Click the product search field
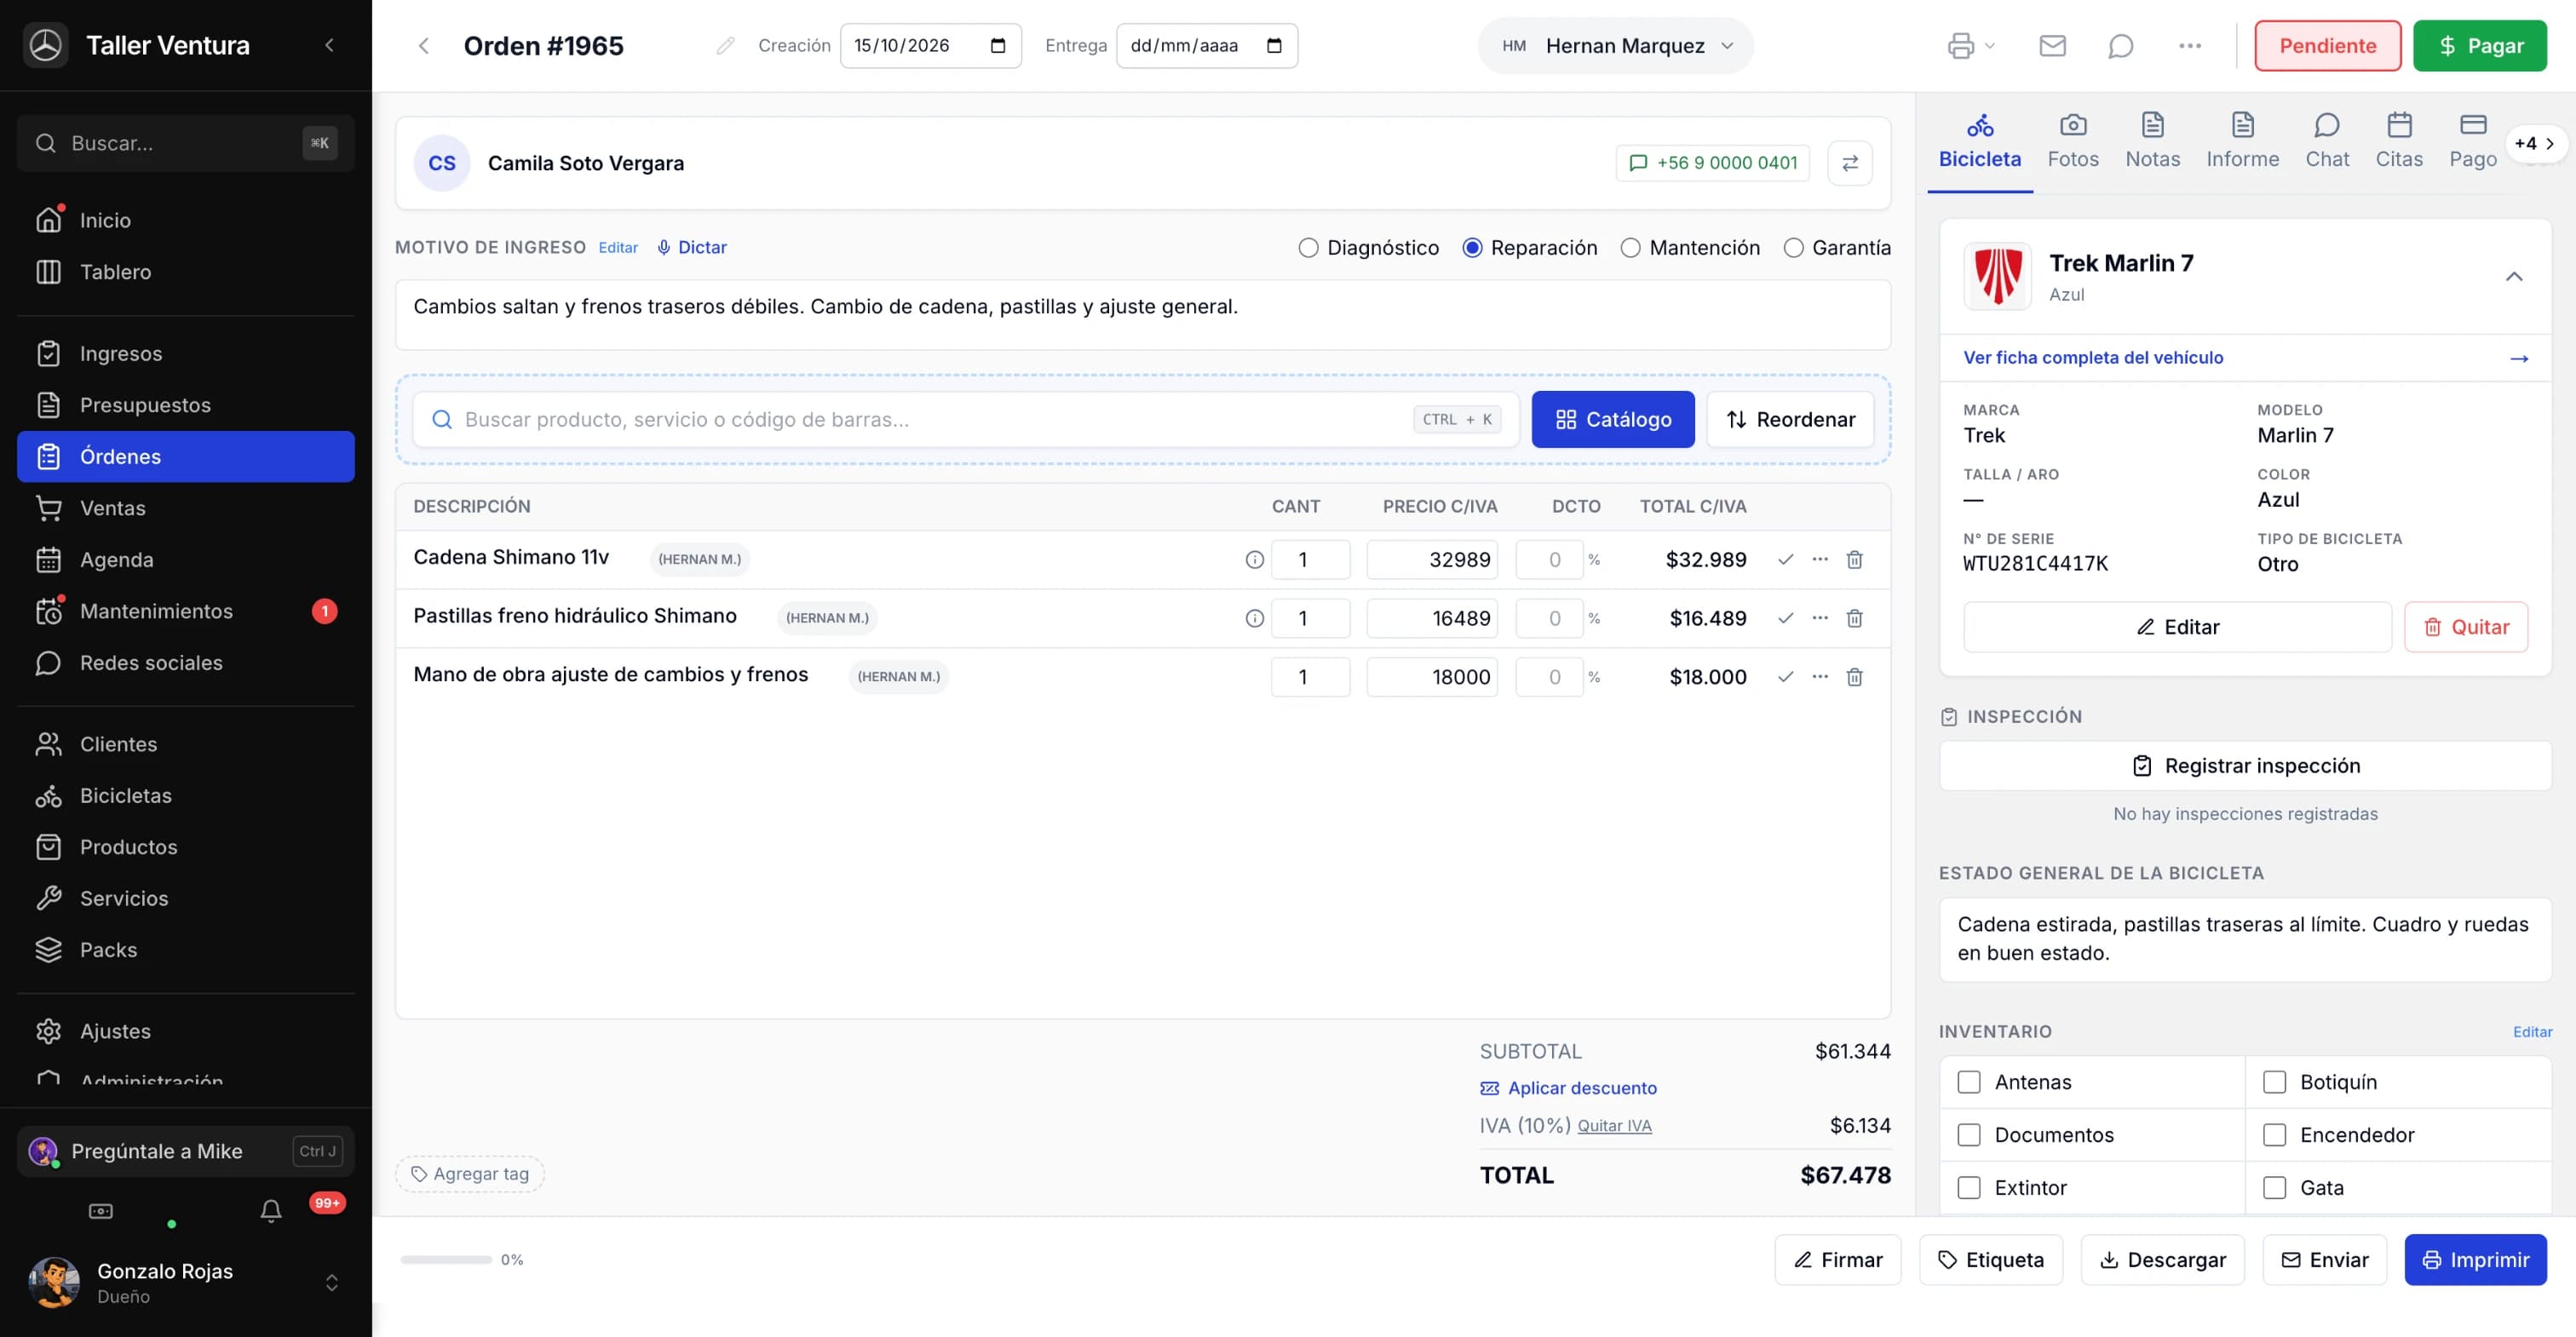Image resolution: width=2576 pixels, height=1337 pixels. pyautogui.click(x=965, y=420)
